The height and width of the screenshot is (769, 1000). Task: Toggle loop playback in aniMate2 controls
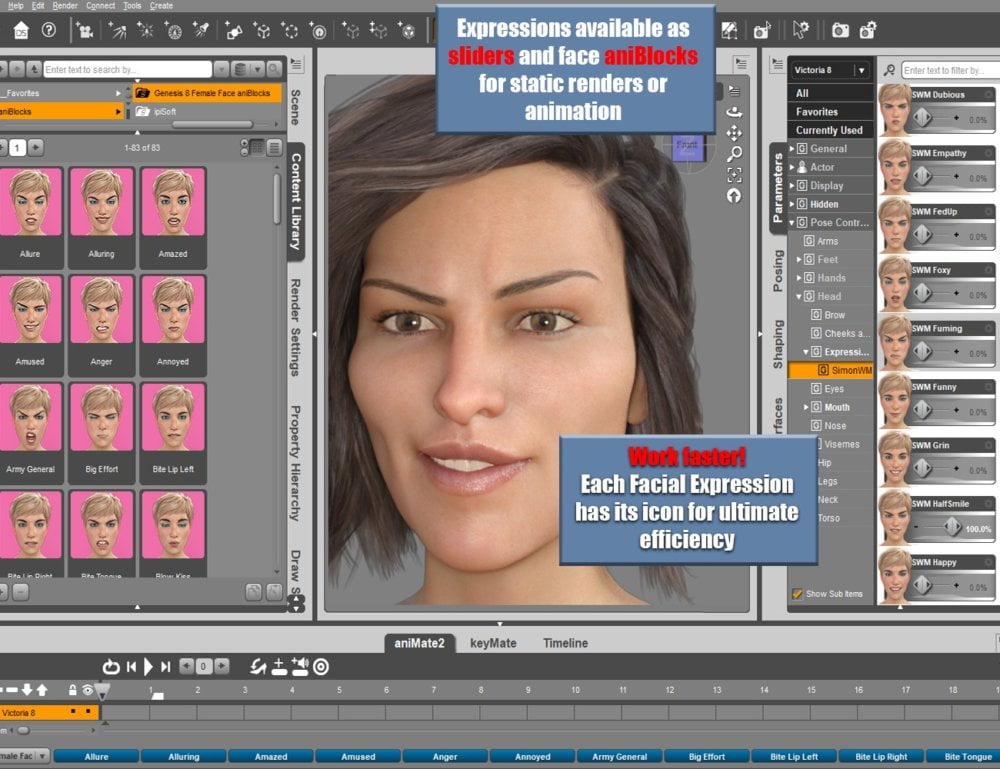[111, 665]
